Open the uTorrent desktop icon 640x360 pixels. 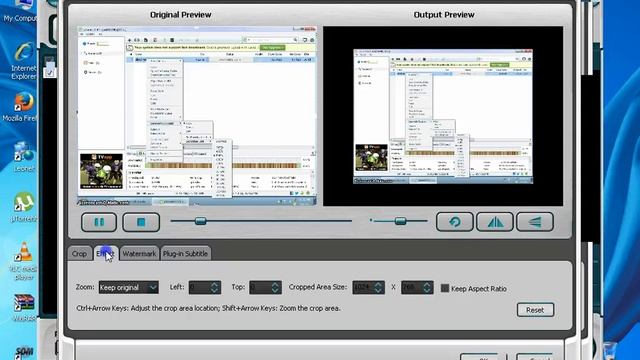coord(24,207)
